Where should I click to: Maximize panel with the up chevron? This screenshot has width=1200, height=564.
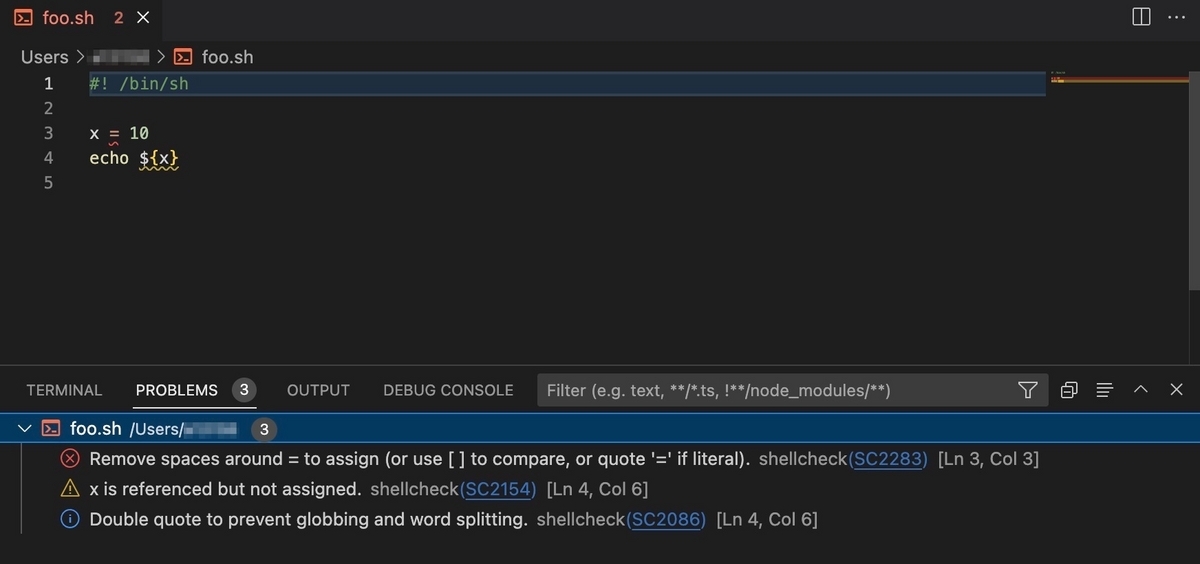click(1141, 390)
